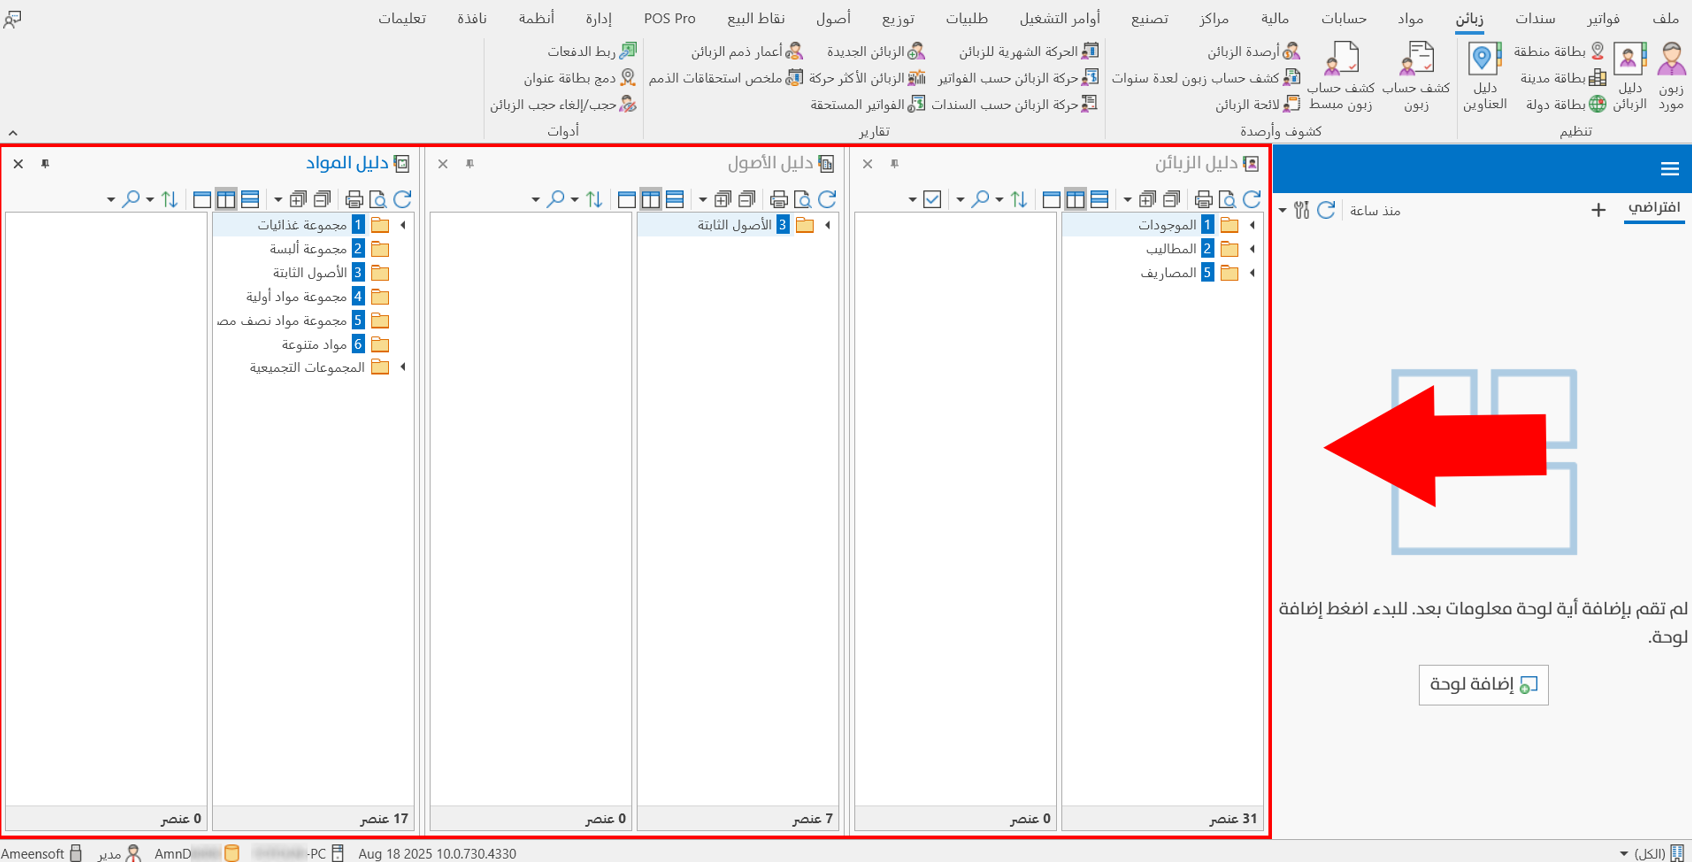Screen dimensions: 1692x862
Task: Open دليل الزبائن from the ribbon
Action: point(1630,76)
